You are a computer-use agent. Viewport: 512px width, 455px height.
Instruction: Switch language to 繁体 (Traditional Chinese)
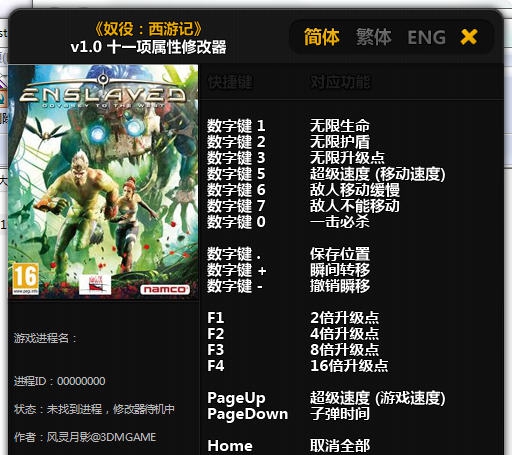pos(373,37)
